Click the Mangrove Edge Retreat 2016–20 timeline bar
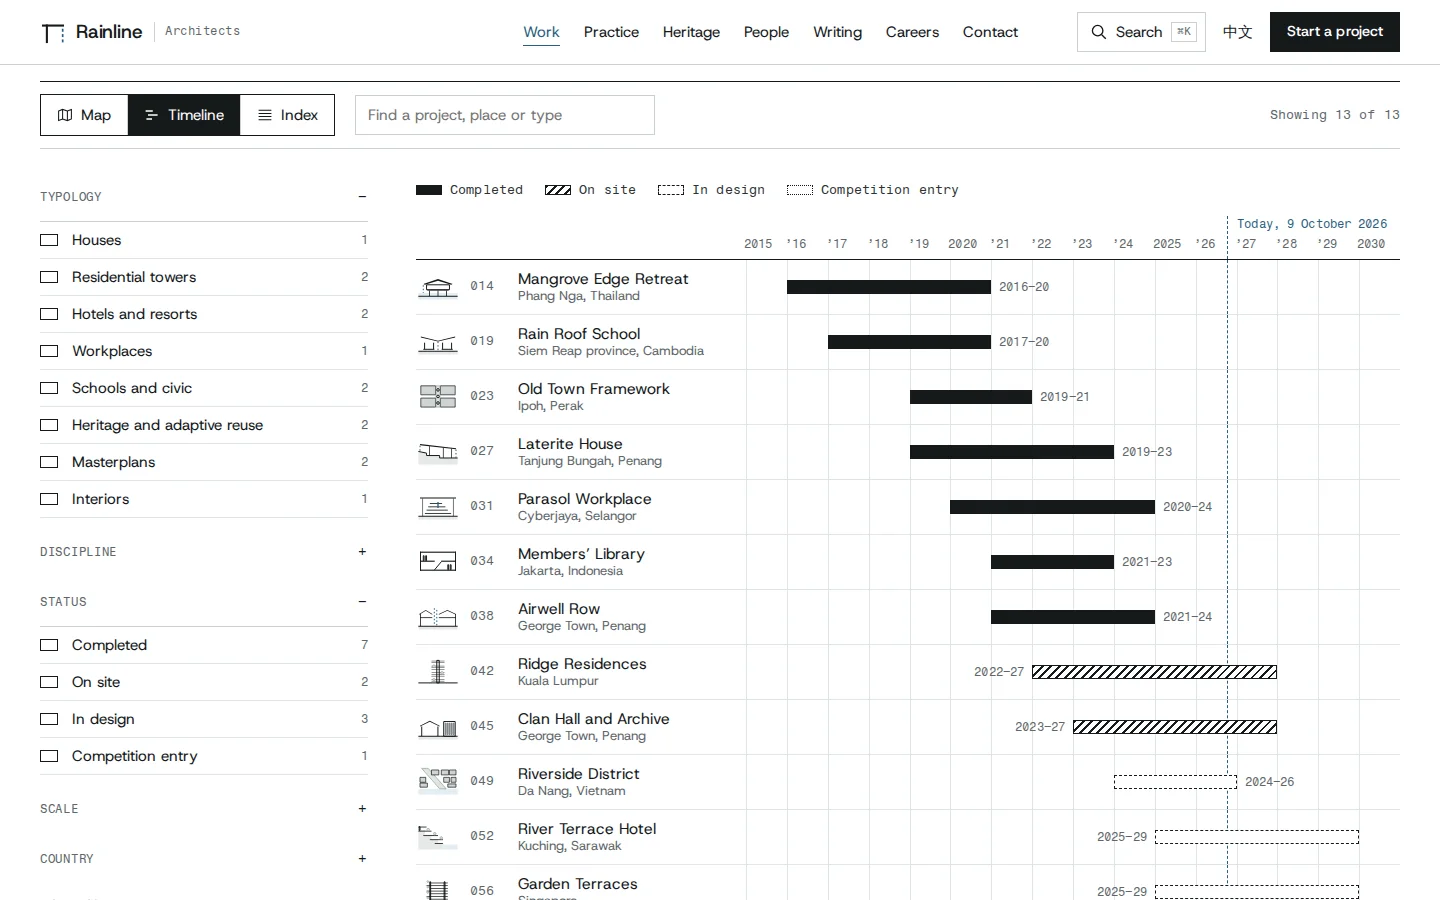 tap(889, 287)
